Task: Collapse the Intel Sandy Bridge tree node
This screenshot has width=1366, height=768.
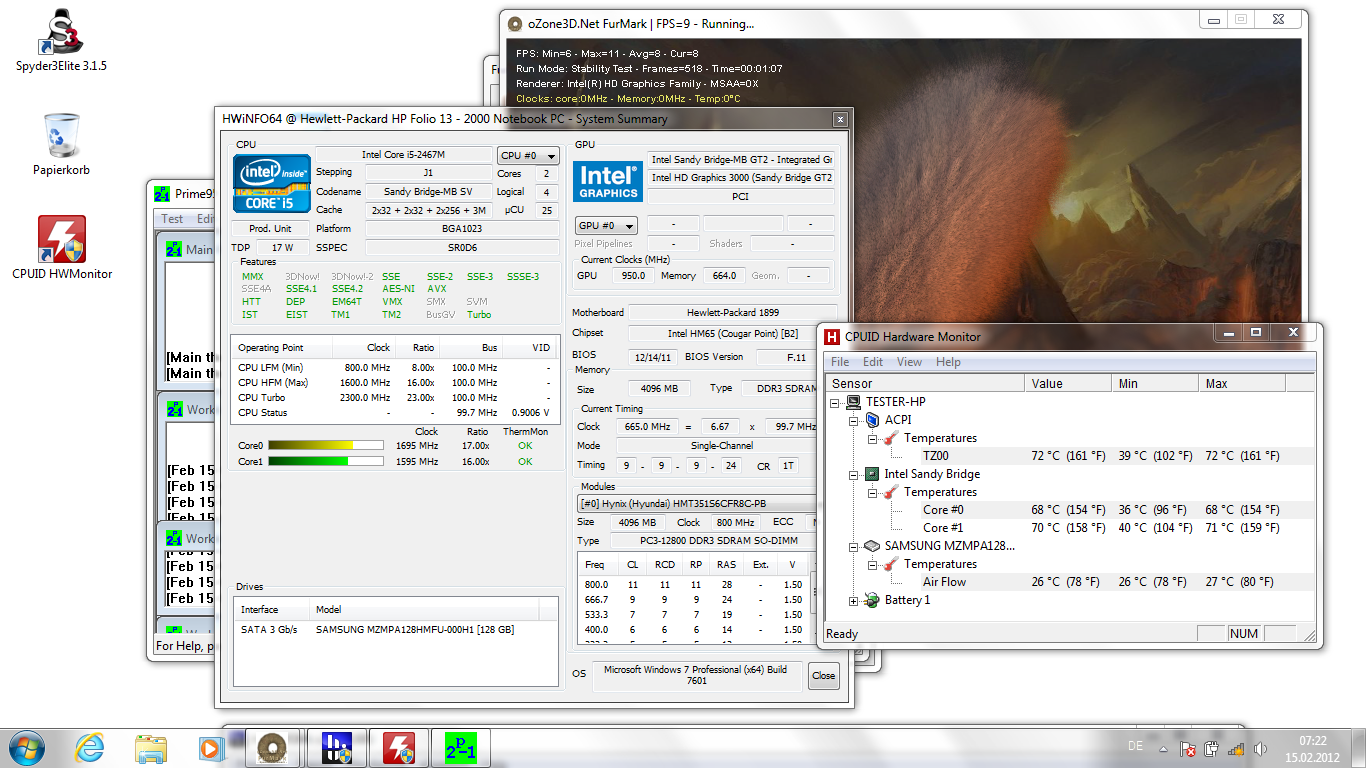Action: coord(855,474)
